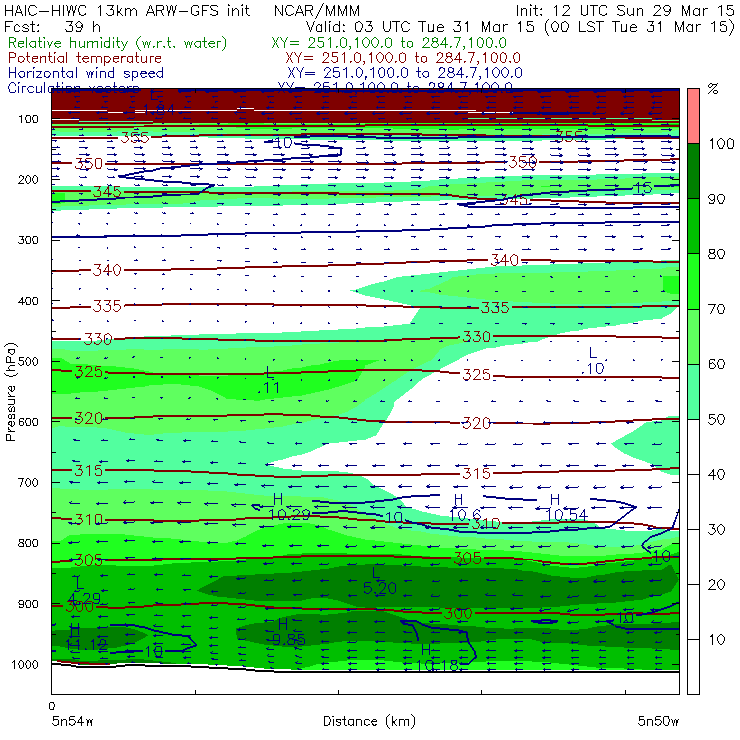Click the wind minimum label 'L 5.20'
Image resolution: width=740 pixels, height=740 pixels.
(379, 580)
